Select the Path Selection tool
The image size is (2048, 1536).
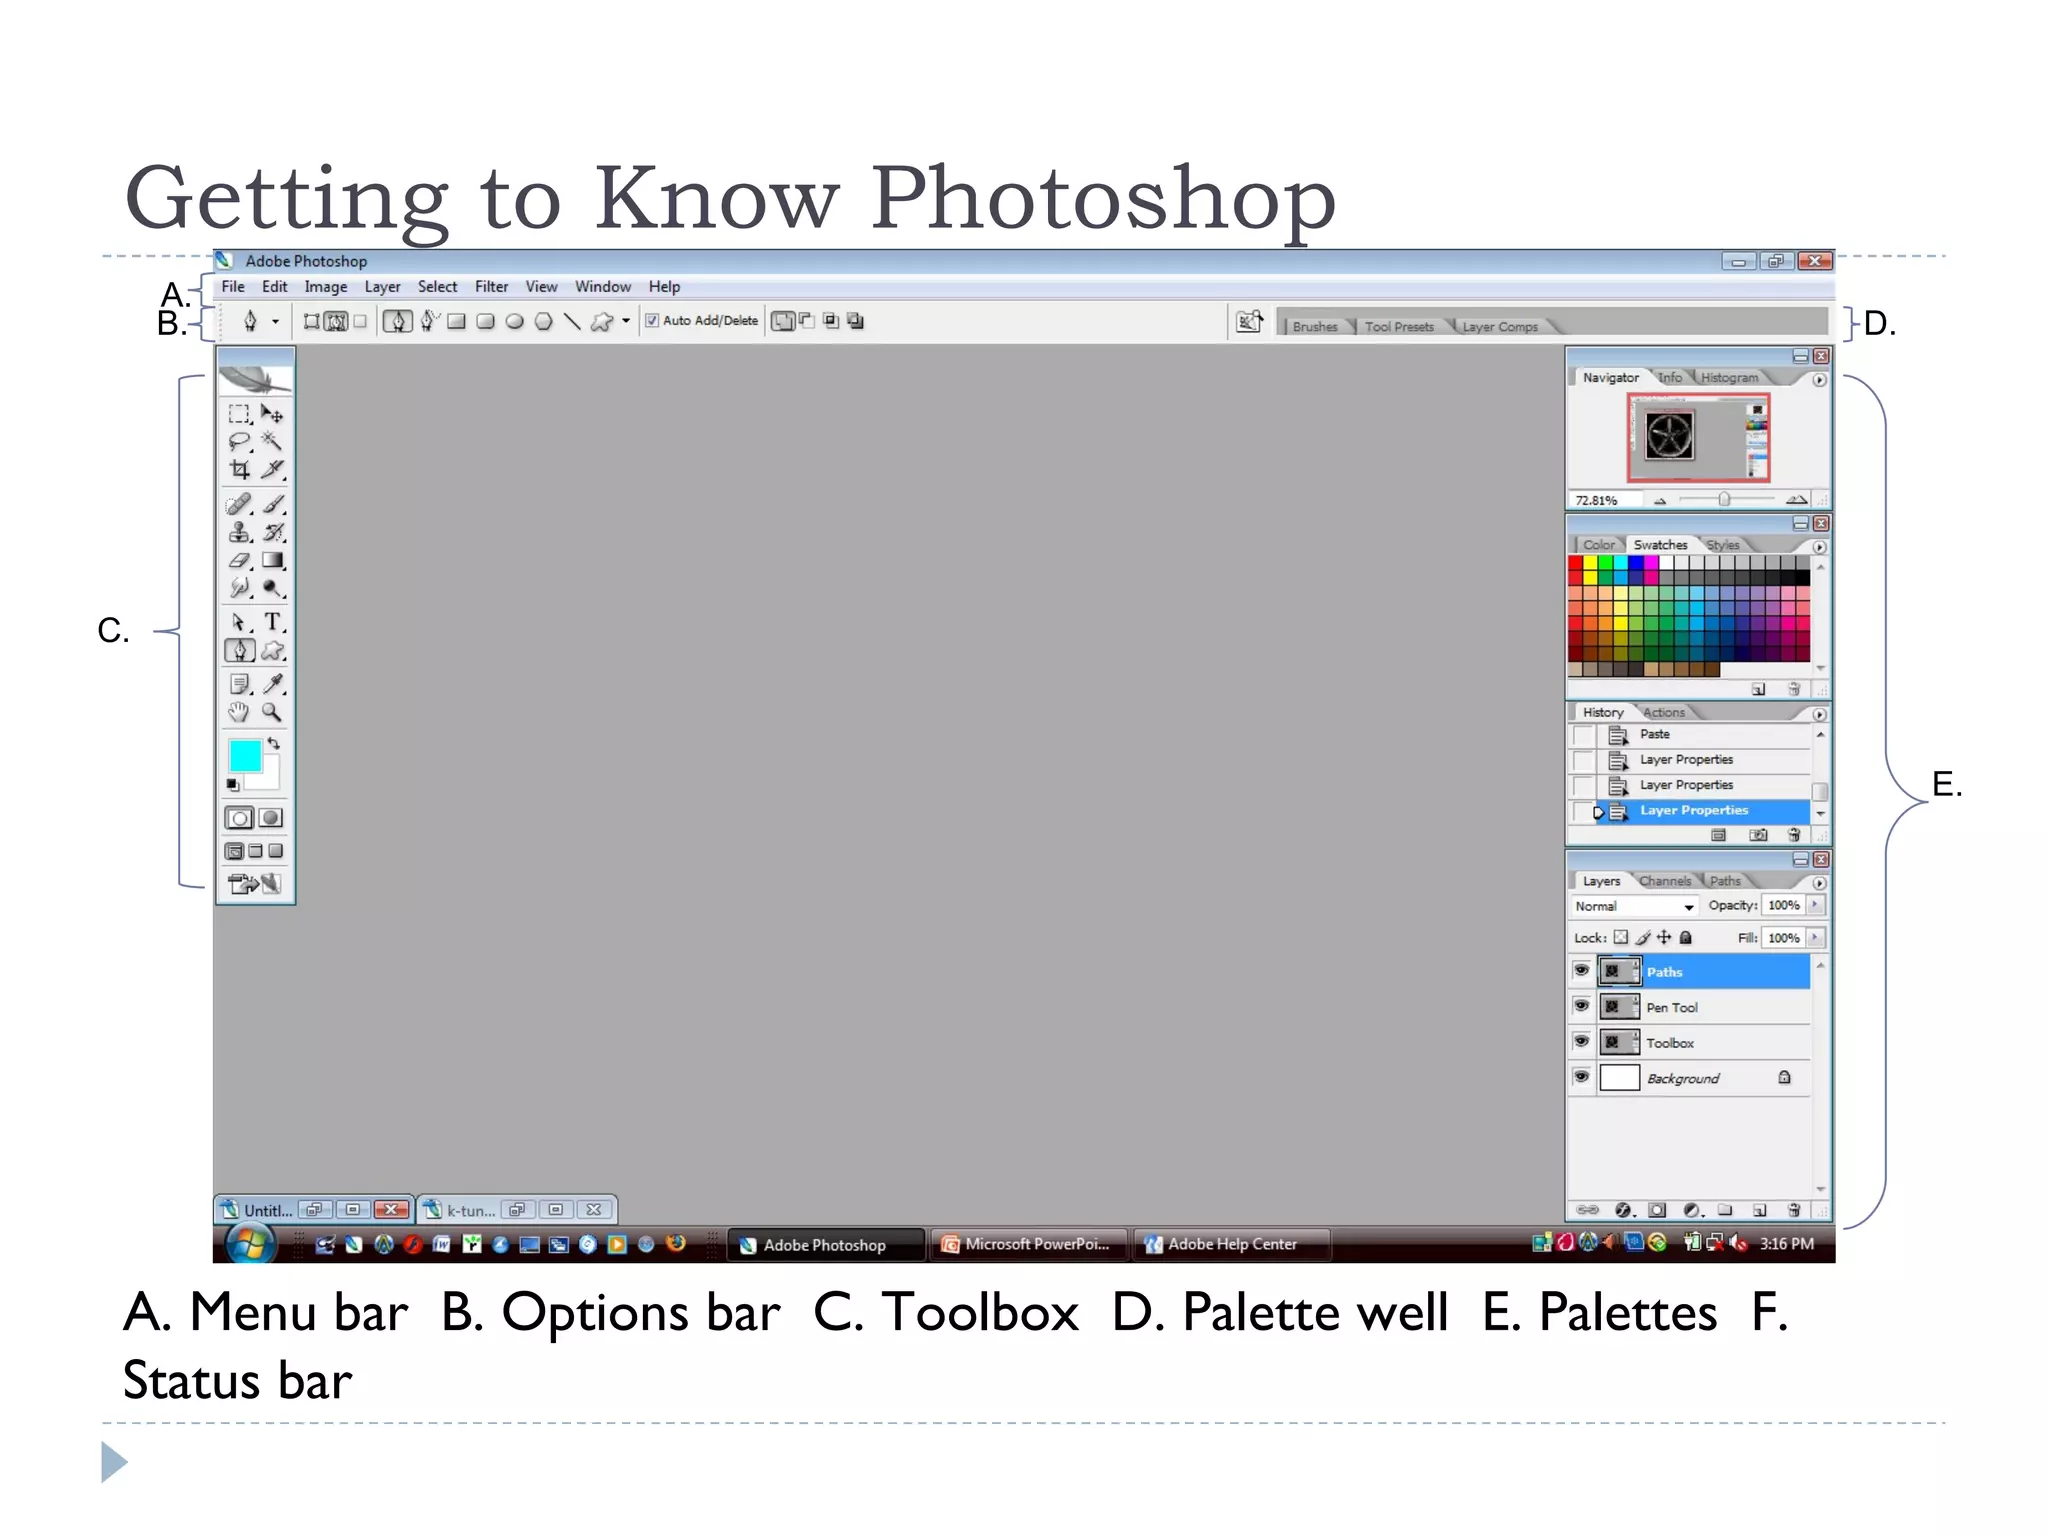[239, 622]
